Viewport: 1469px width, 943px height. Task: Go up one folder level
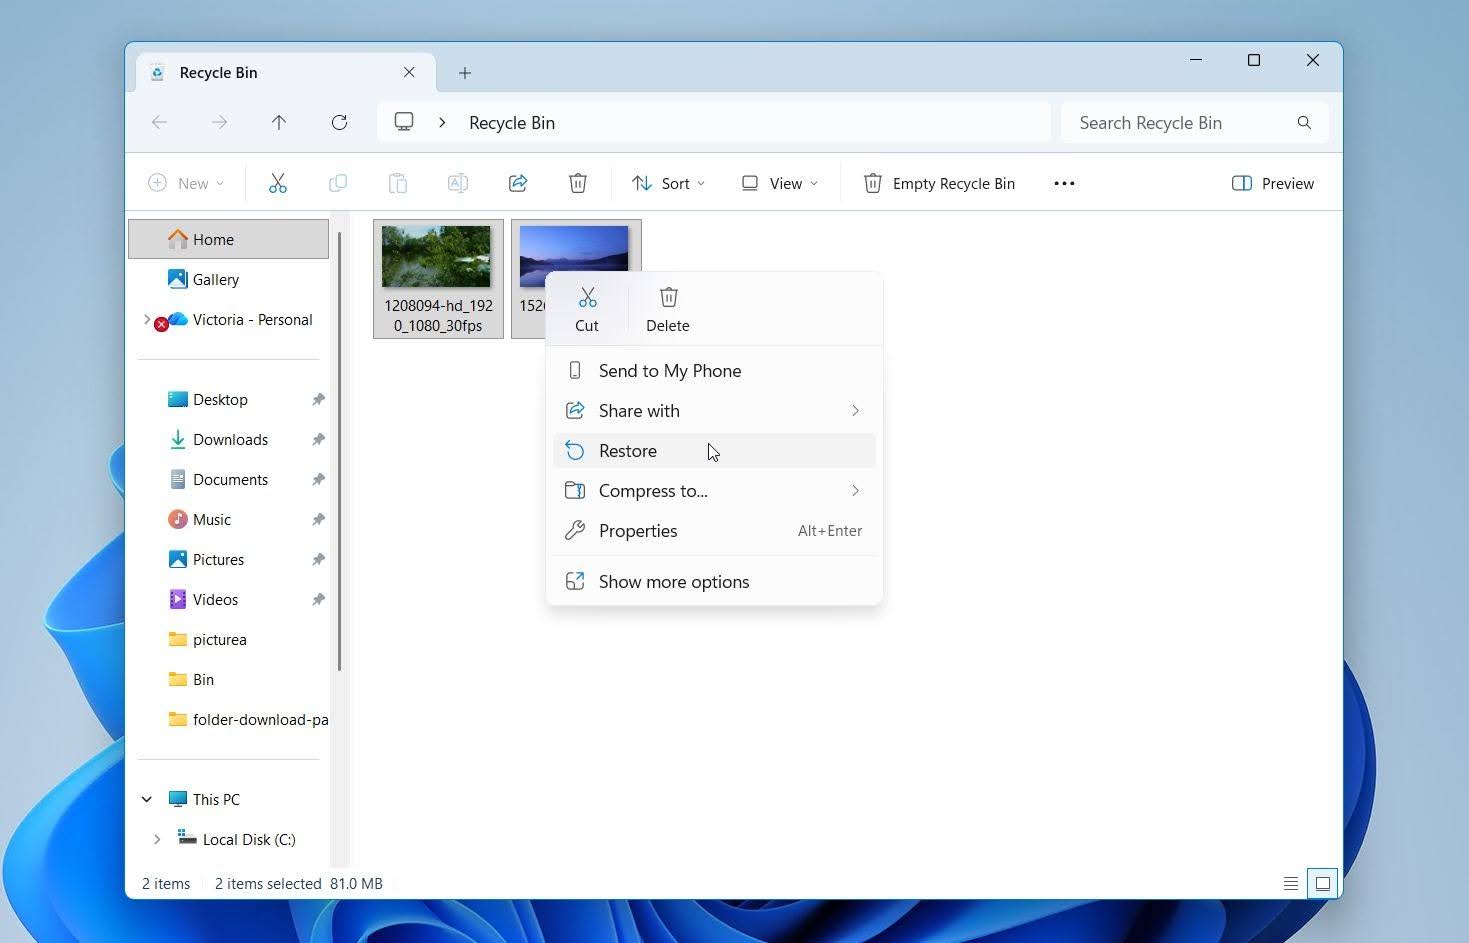coord(279,123)
